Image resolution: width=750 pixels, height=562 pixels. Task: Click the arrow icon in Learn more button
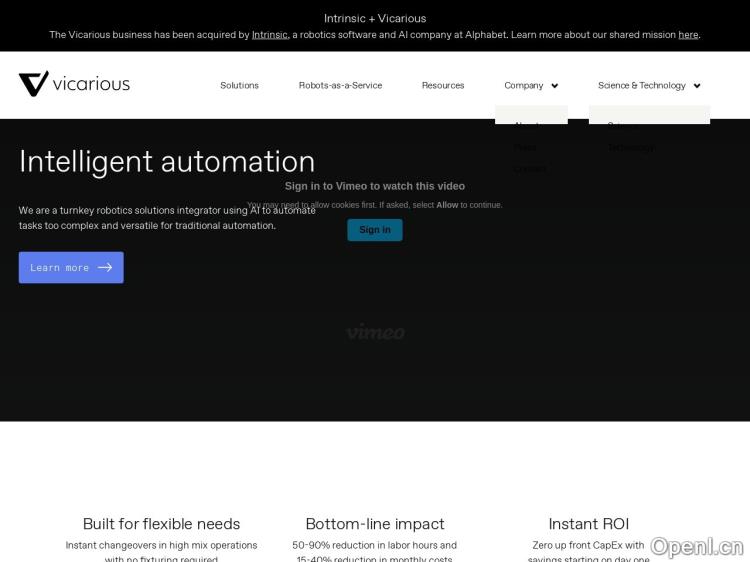[105, 268]
